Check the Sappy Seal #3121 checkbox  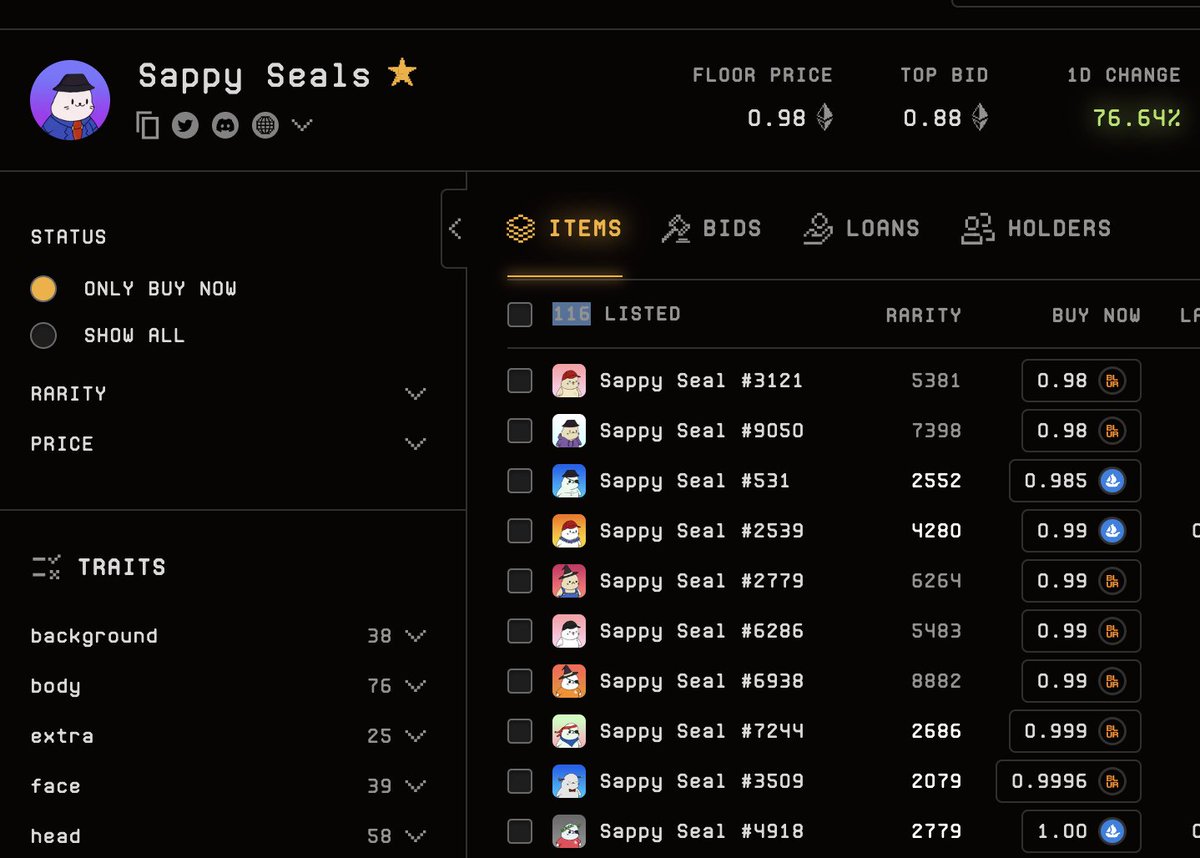520,381
